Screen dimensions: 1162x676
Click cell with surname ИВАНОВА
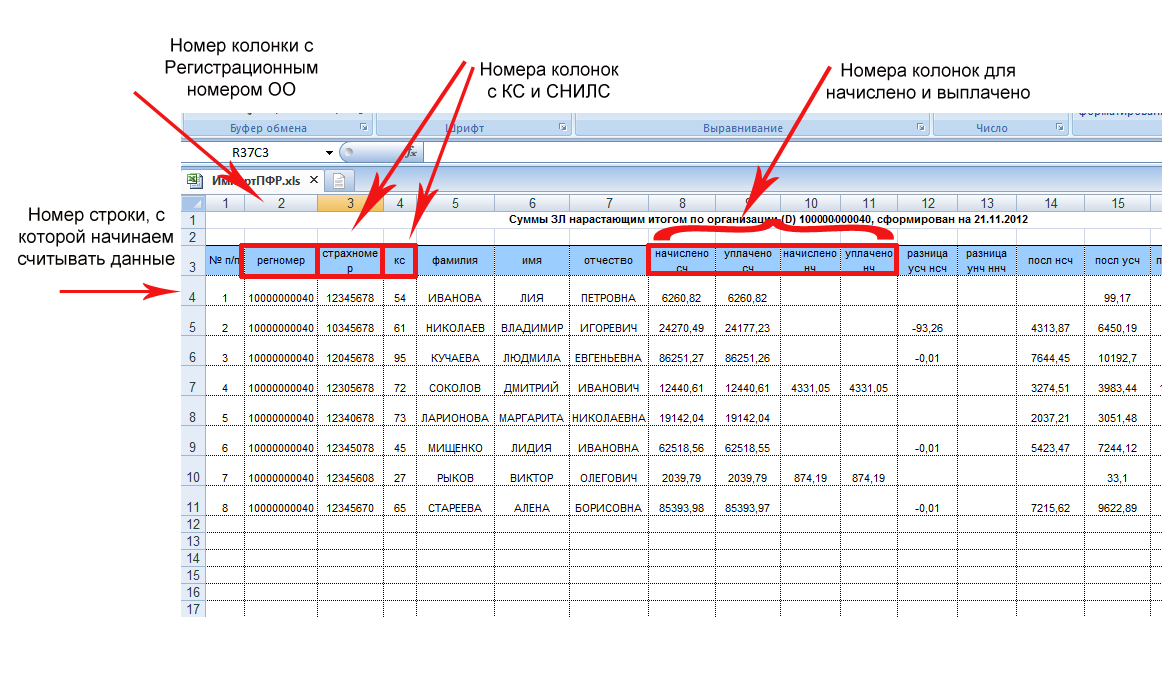coord(455,291)
